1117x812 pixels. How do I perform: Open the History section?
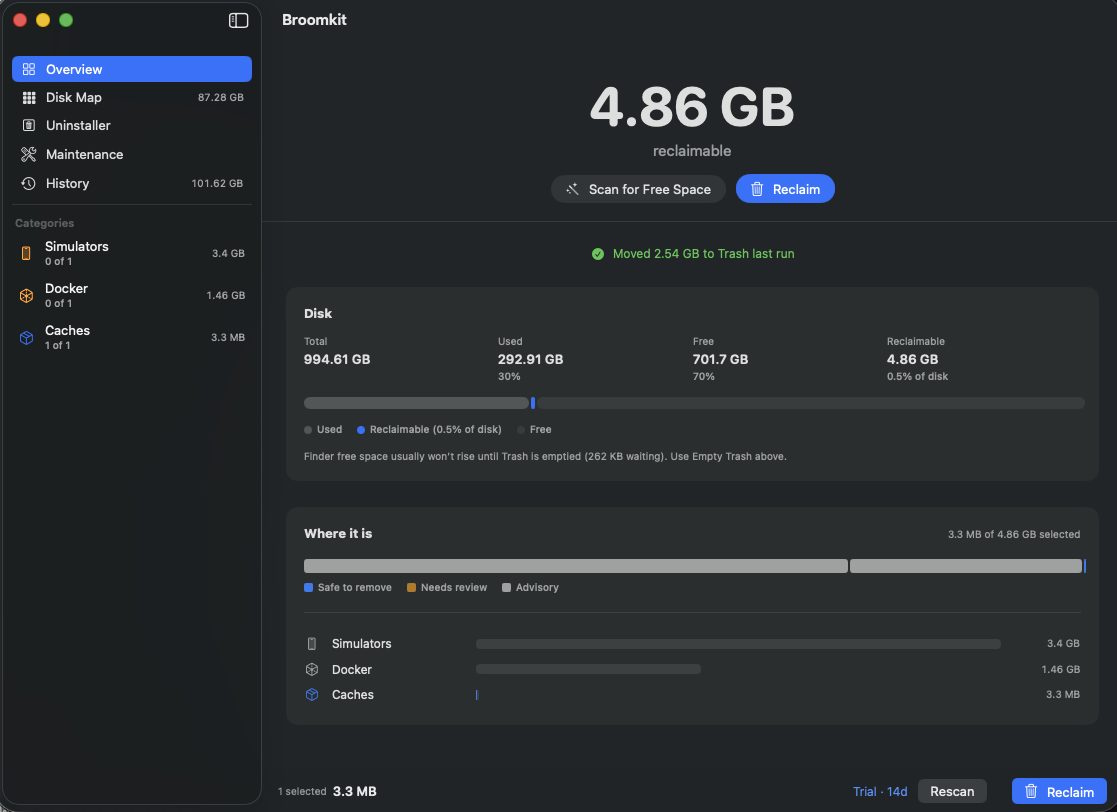click(x=132, y=183)
